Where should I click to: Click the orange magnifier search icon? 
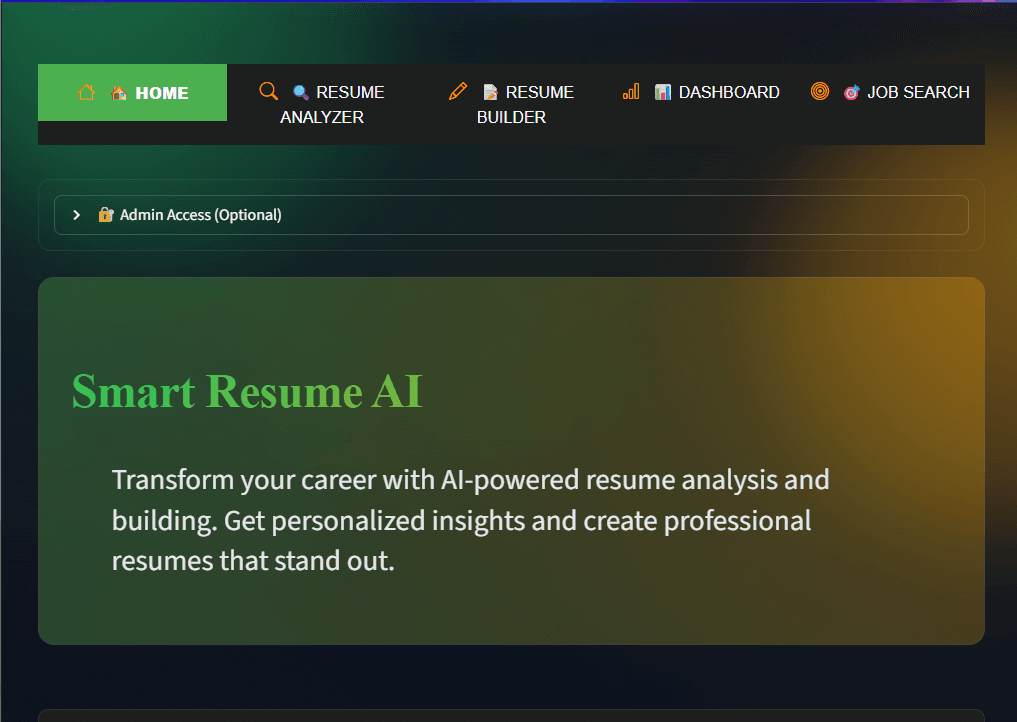tap(269, 91)
